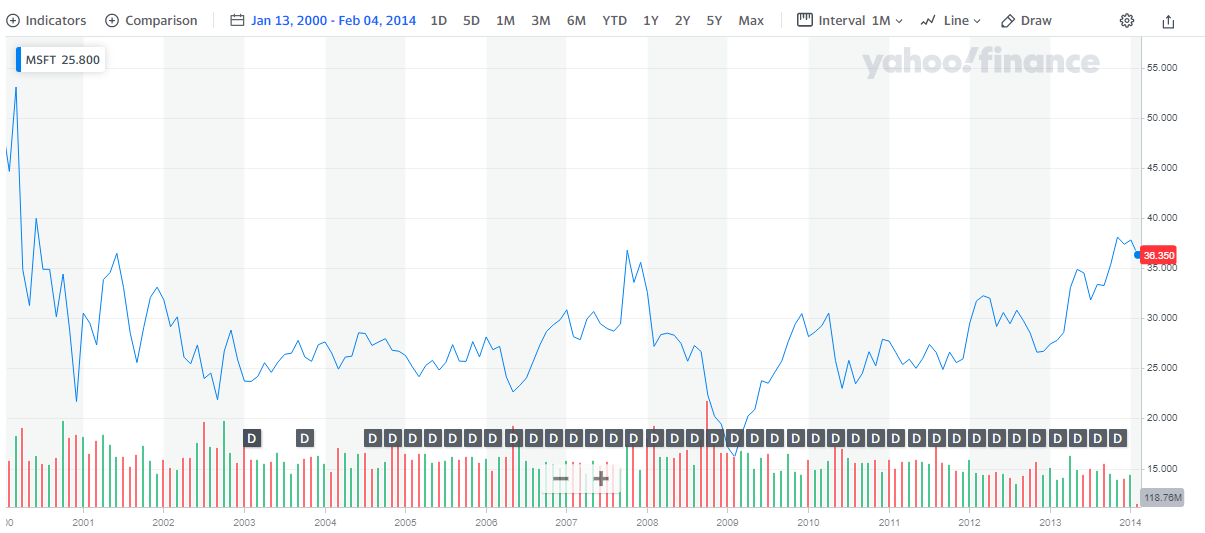
Task: Click the dividend D marker just left of 2004
Action: [x=305, y=438]
